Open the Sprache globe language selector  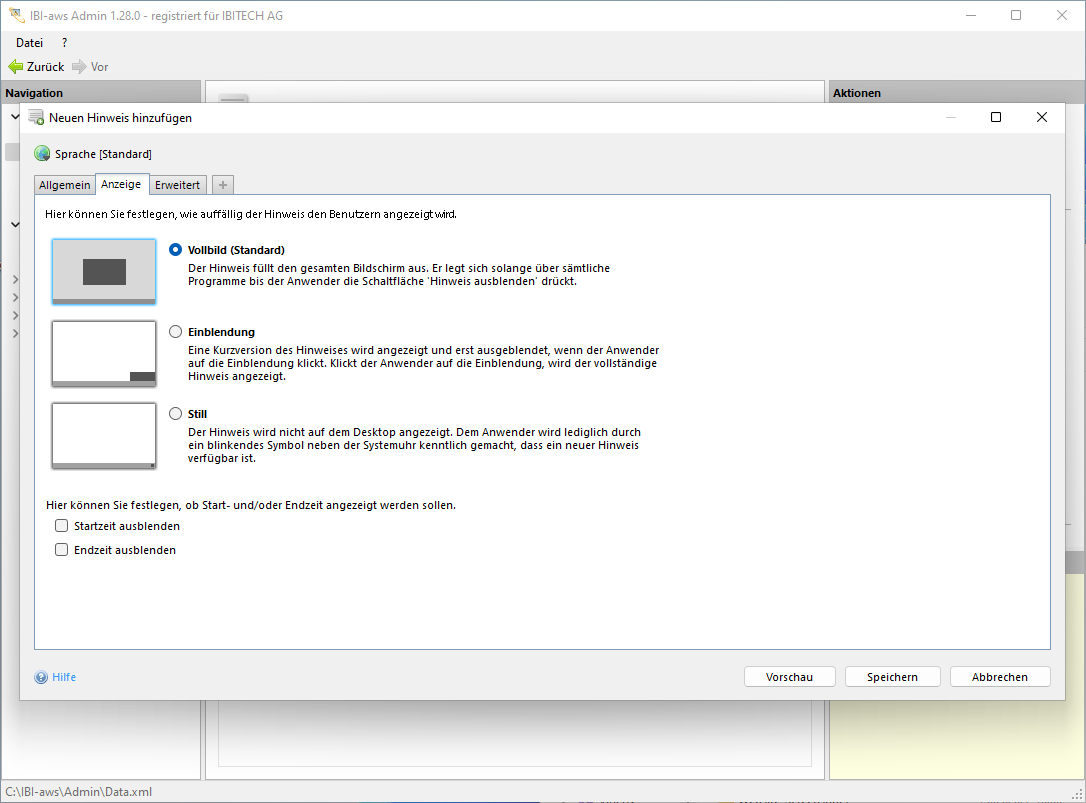(42, 154)
